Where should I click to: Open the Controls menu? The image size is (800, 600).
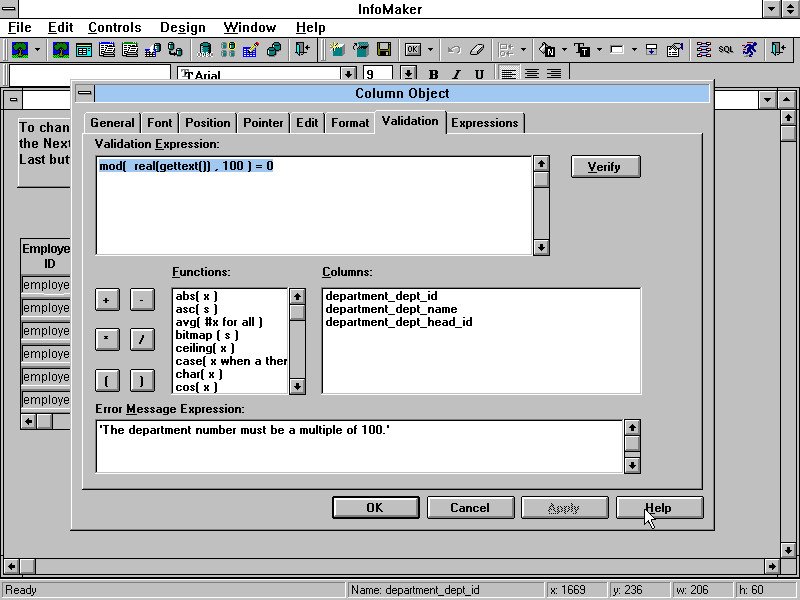(115, 28)
